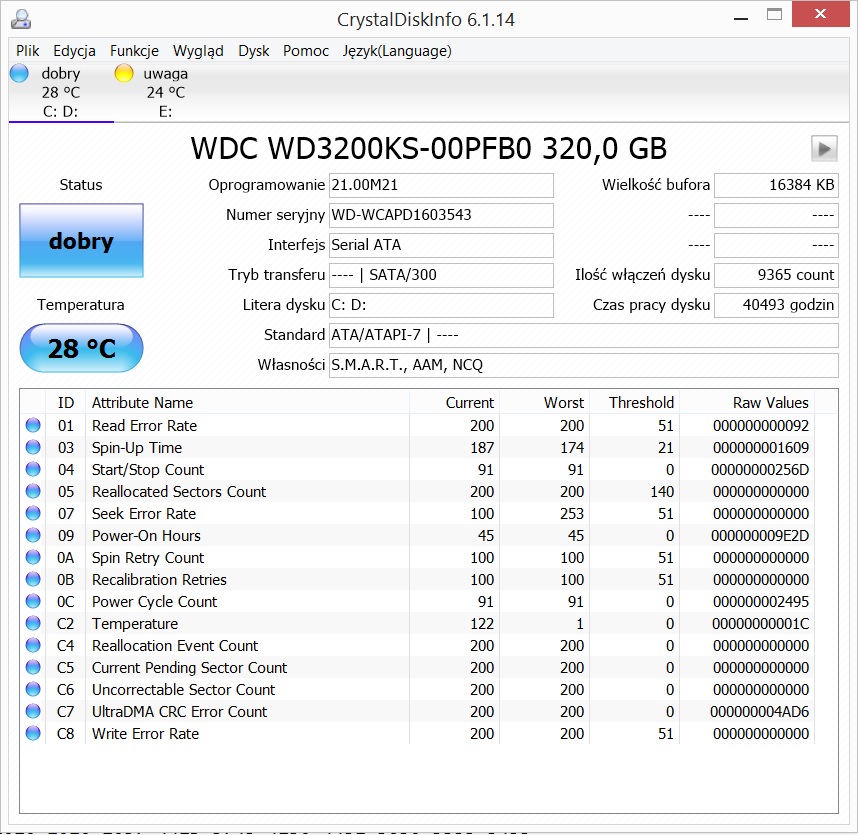Click status icon for Reallocation Event Count
The width and height of the screenshot is (858, 835).
[x=33, y=645]
